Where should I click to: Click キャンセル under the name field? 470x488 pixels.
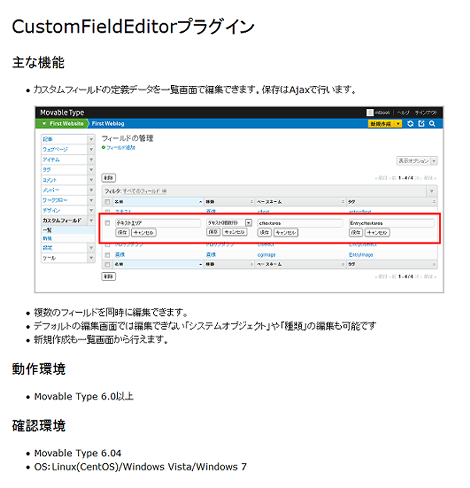144,233
